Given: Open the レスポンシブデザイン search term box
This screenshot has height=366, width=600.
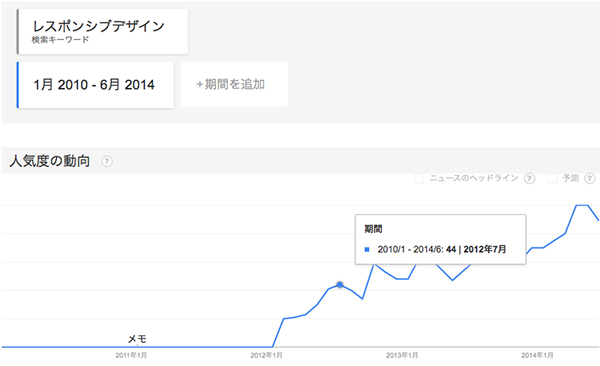Looking at the screenshot, I should pos(102,31).
